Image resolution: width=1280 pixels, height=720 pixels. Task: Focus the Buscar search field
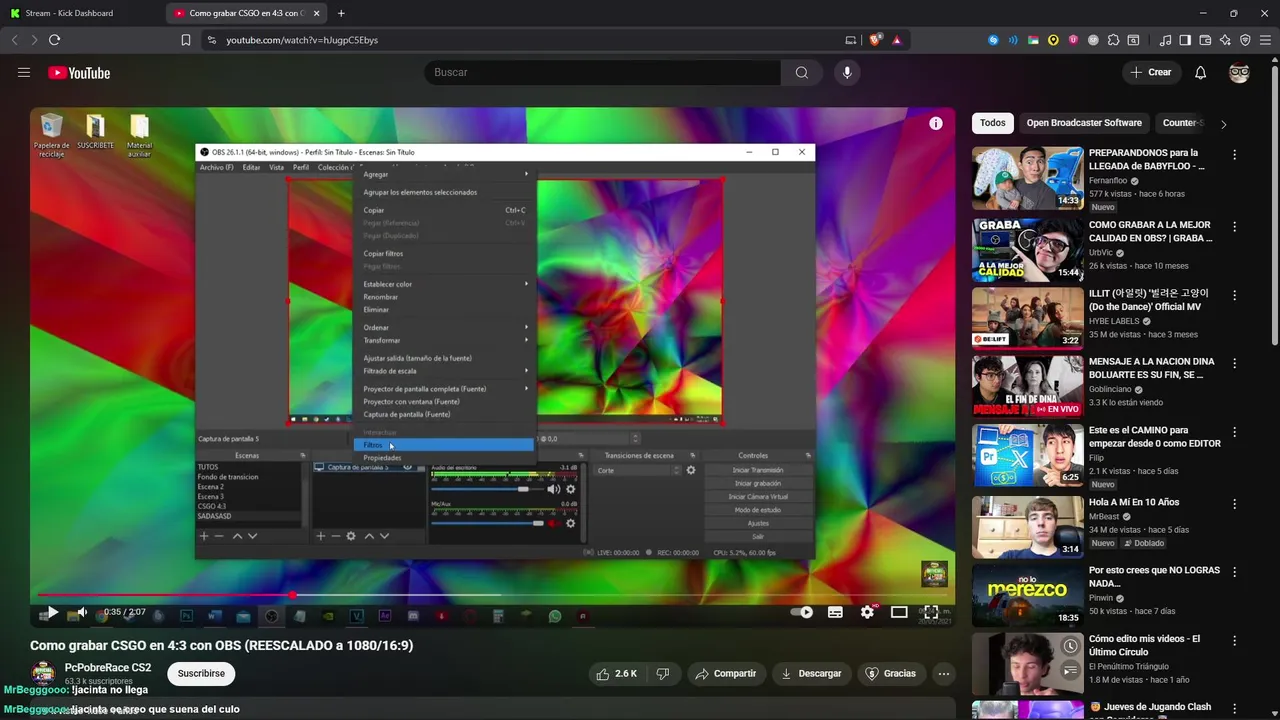tap(603, 72)
